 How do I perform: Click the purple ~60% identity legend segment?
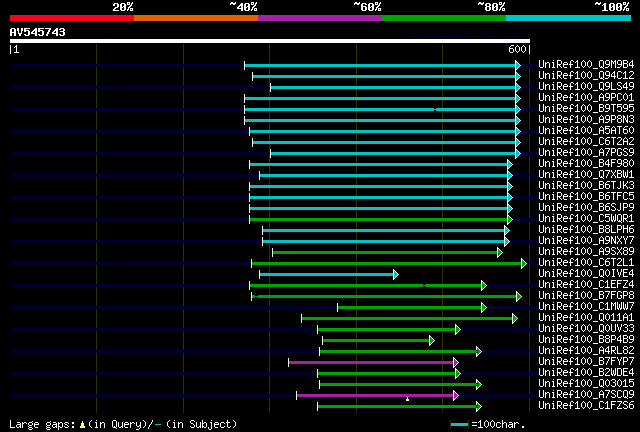coord(320,18)
